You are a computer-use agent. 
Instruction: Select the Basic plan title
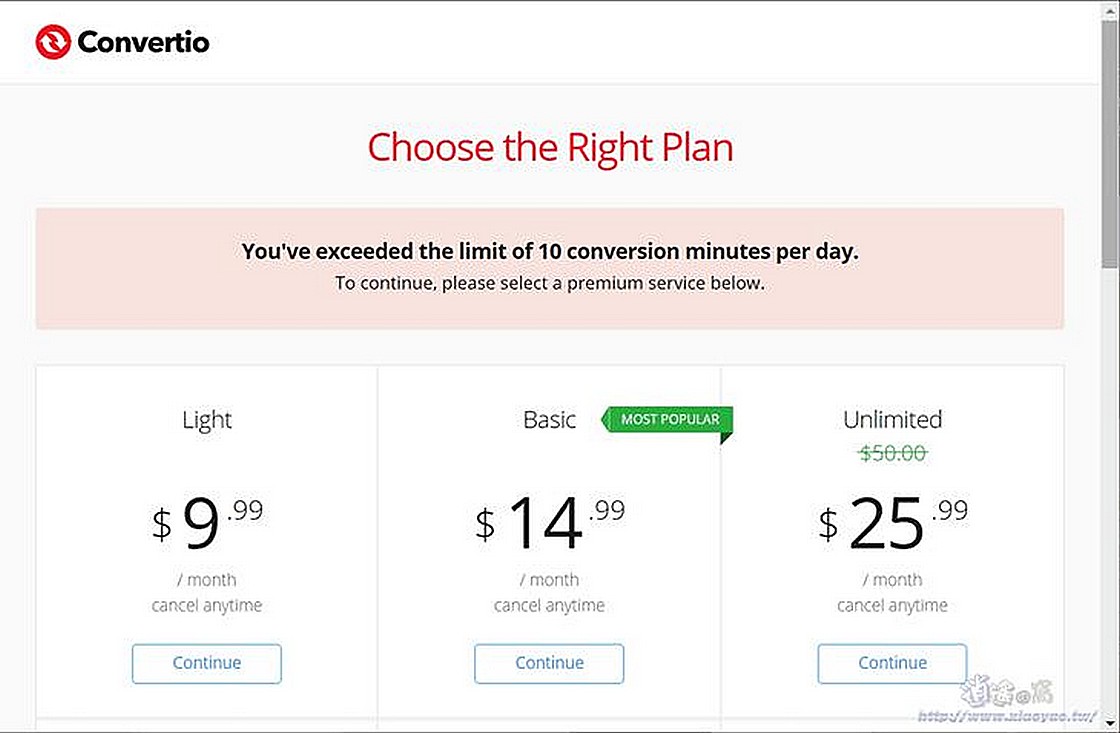[549, 419]
